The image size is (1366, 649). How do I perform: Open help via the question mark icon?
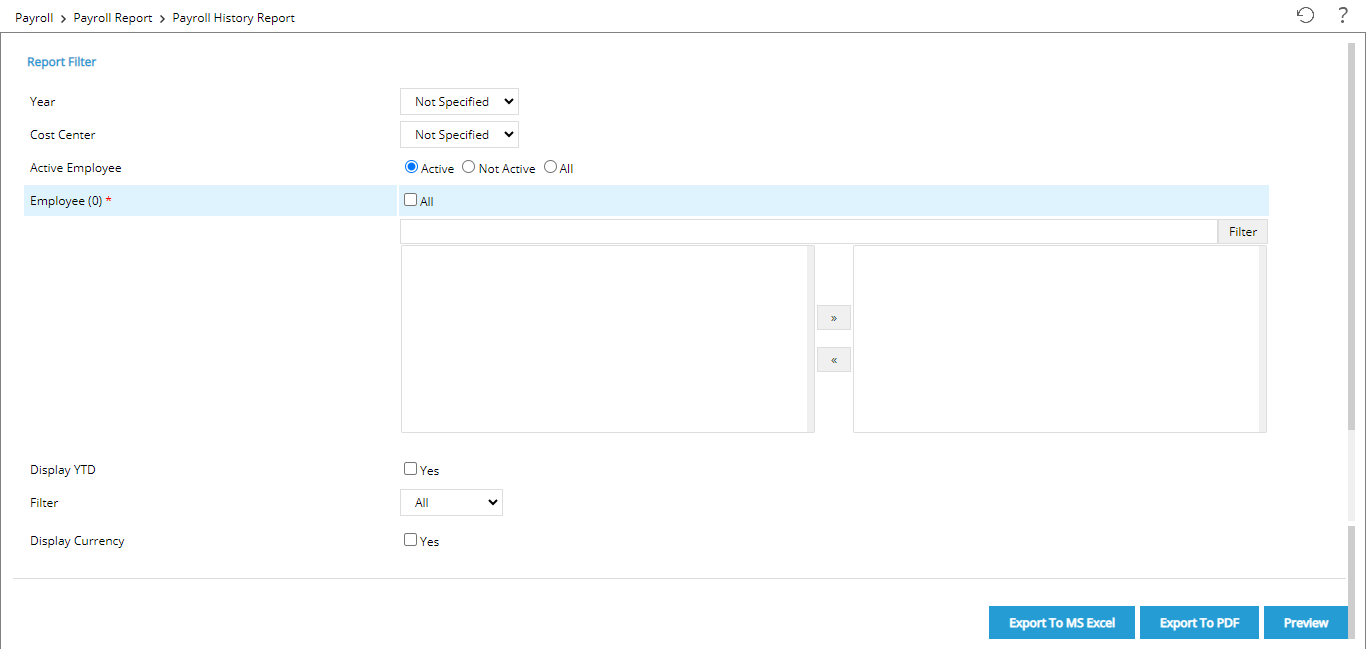point(1343,15)
